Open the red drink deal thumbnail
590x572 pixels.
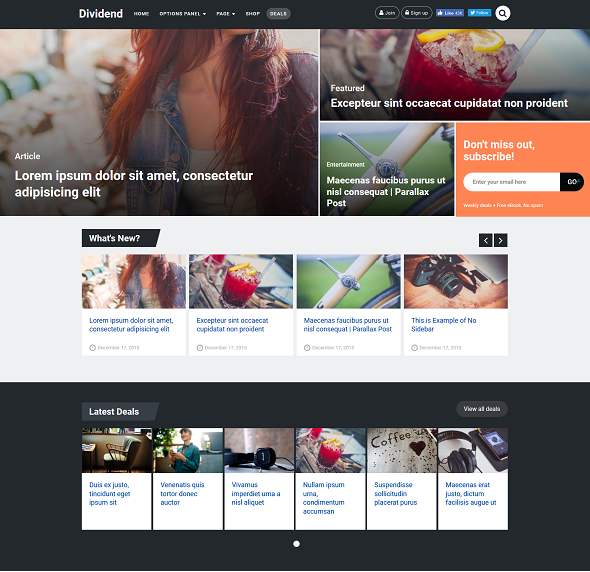[330, 450]
